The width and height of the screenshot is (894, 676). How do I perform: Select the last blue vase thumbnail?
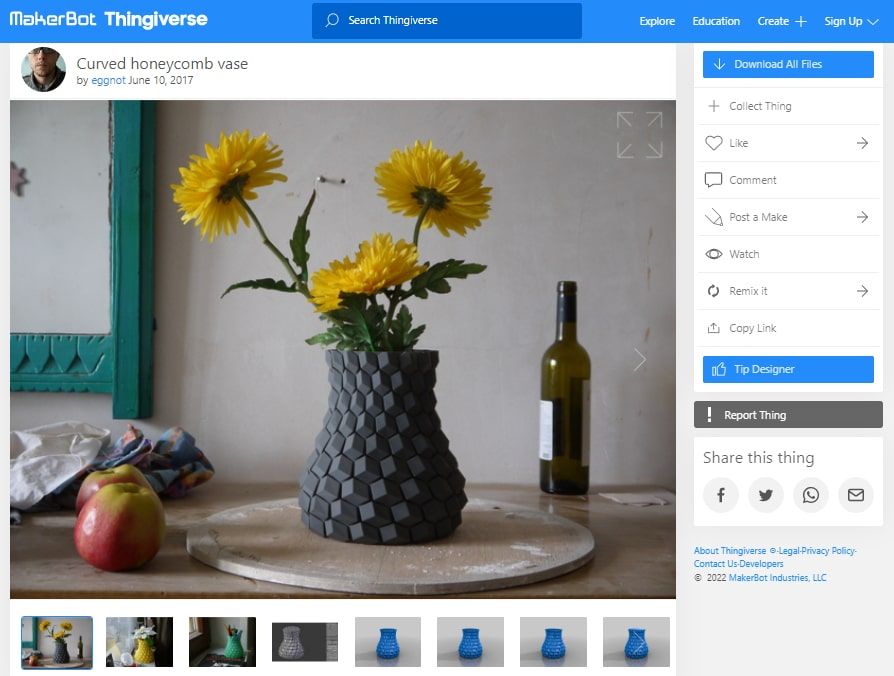click(x=635, y=641)
